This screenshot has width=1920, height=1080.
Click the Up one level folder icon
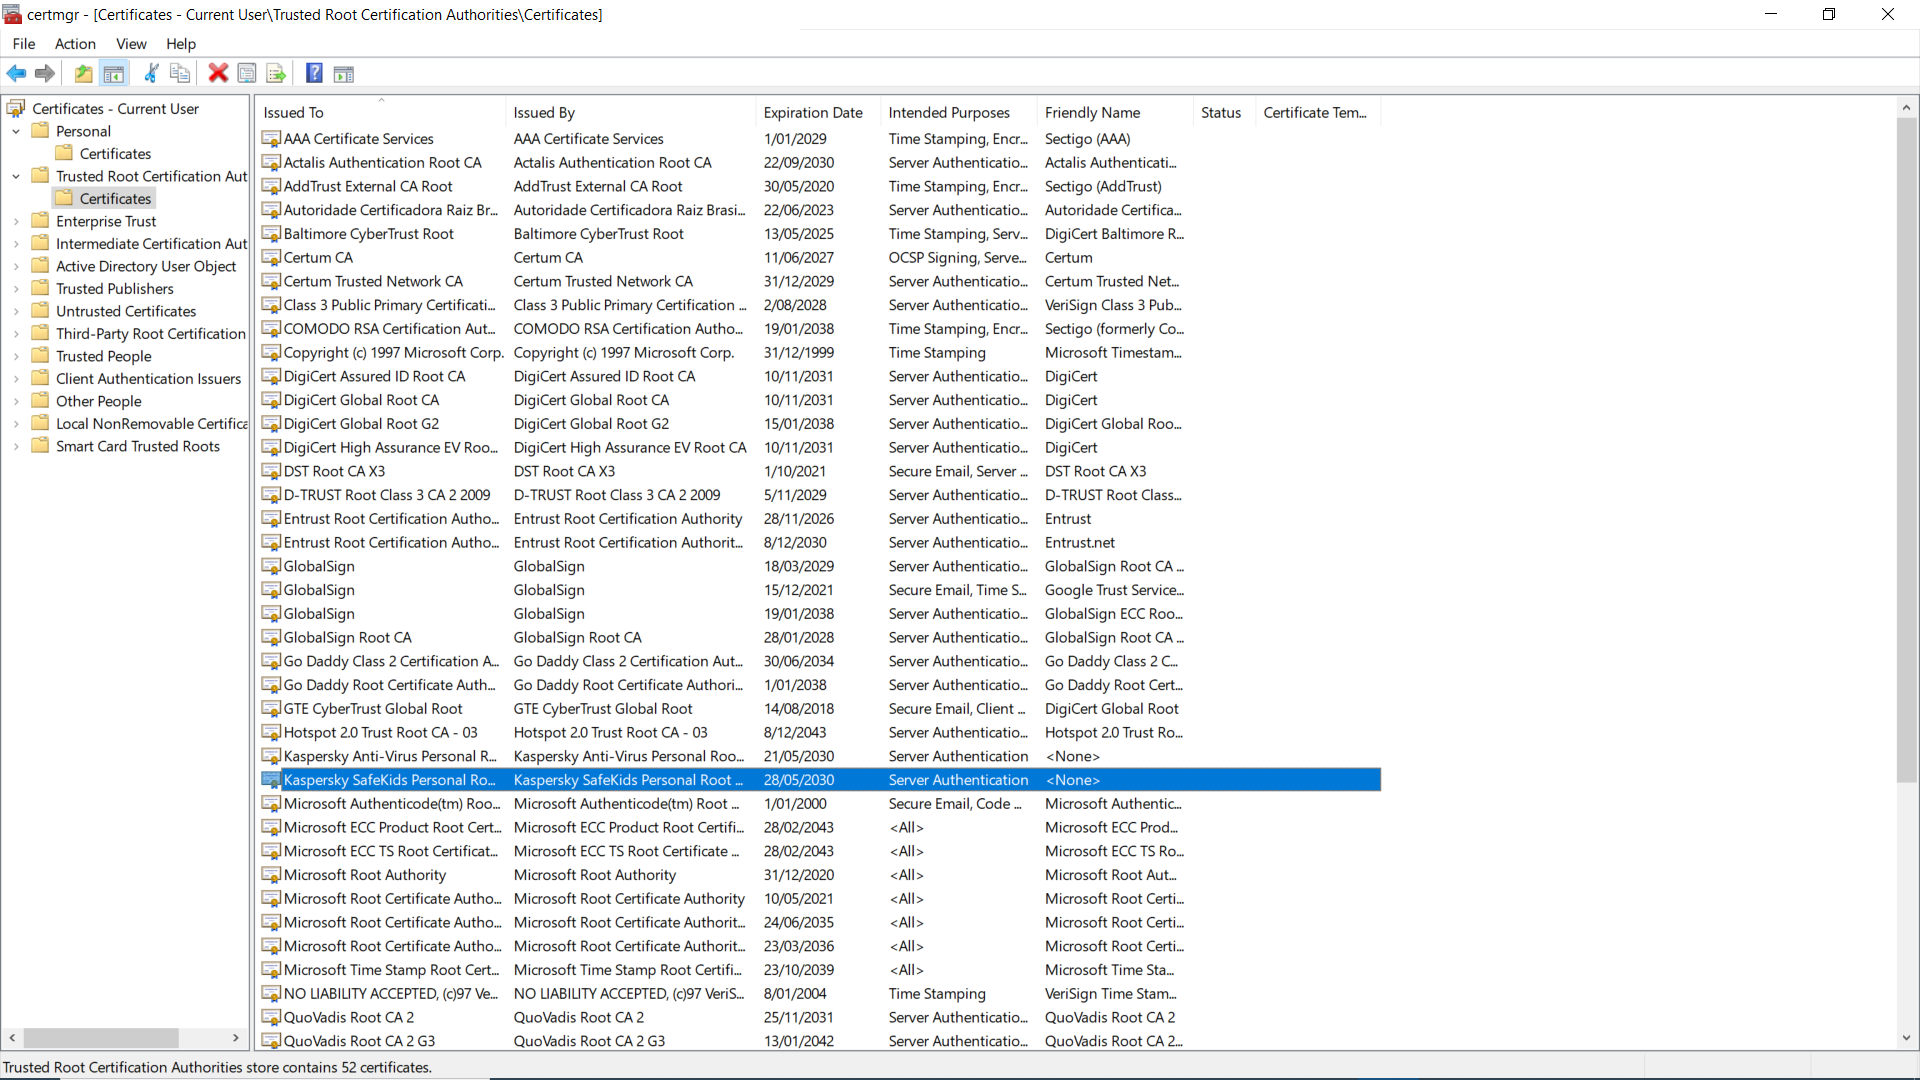tap(83, 73)
